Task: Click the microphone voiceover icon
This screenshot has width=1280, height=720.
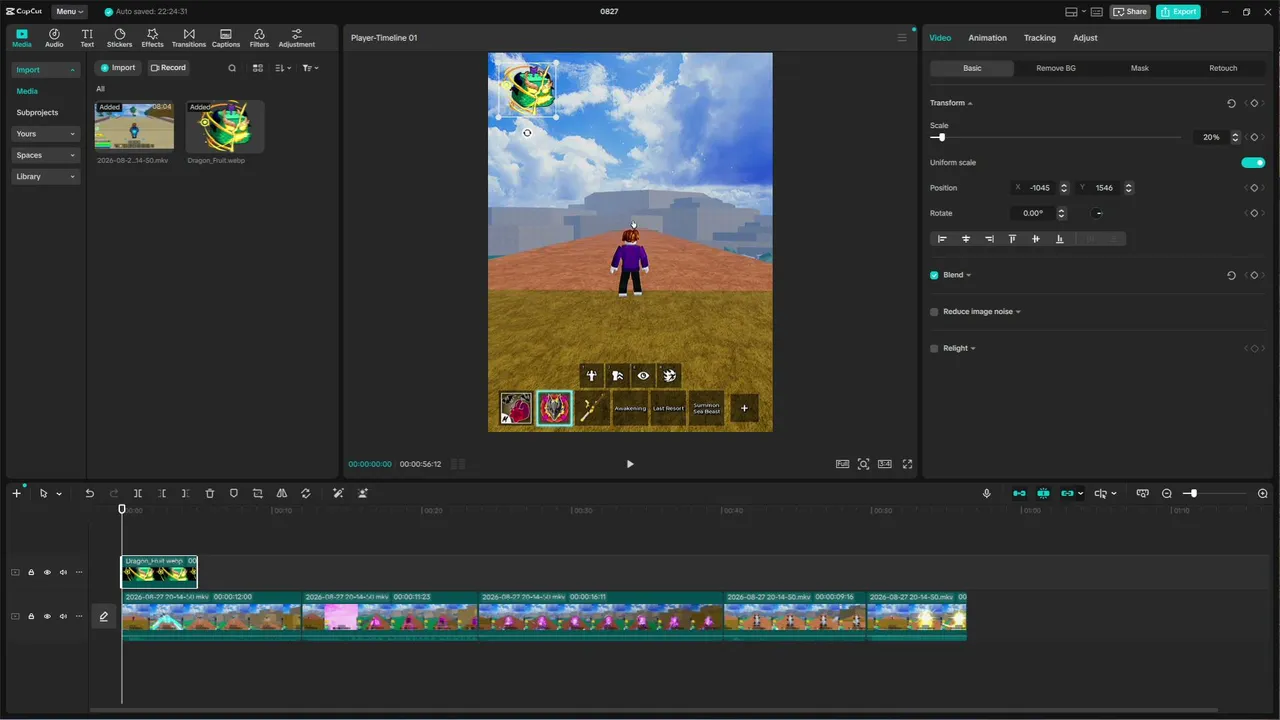Action: pyautogui.click(x=987, y=493)
